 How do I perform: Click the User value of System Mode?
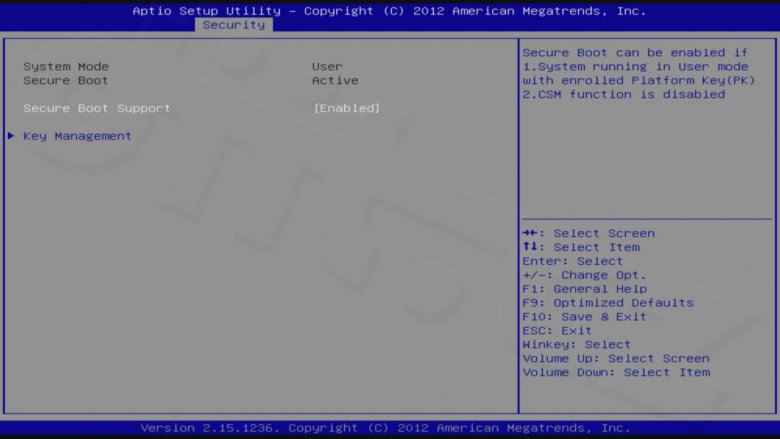pos(327,67)
